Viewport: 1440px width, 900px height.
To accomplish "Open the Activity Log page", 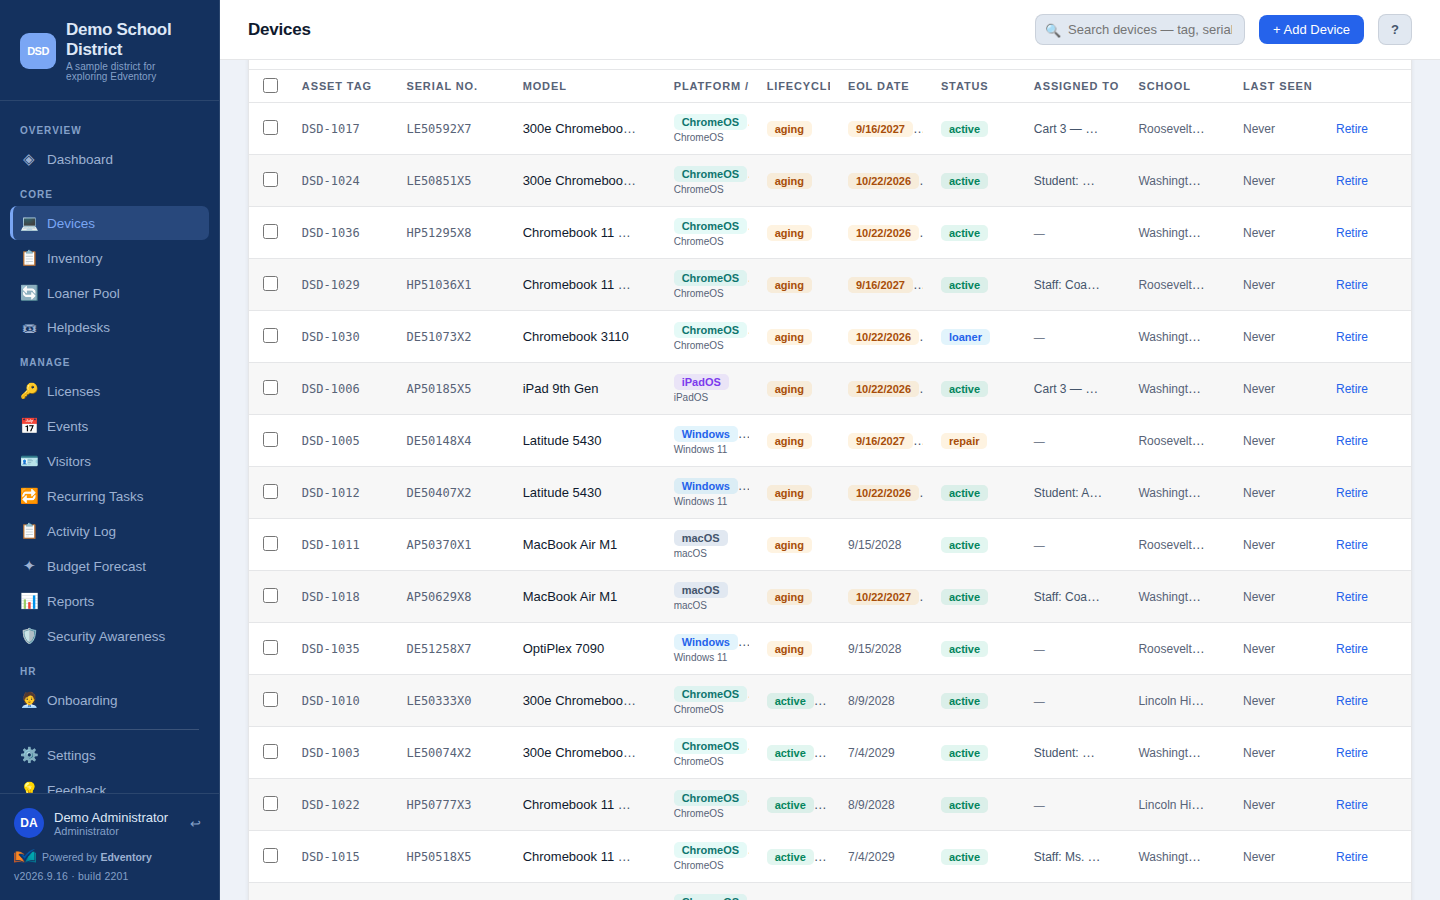I will coord(109,532).
